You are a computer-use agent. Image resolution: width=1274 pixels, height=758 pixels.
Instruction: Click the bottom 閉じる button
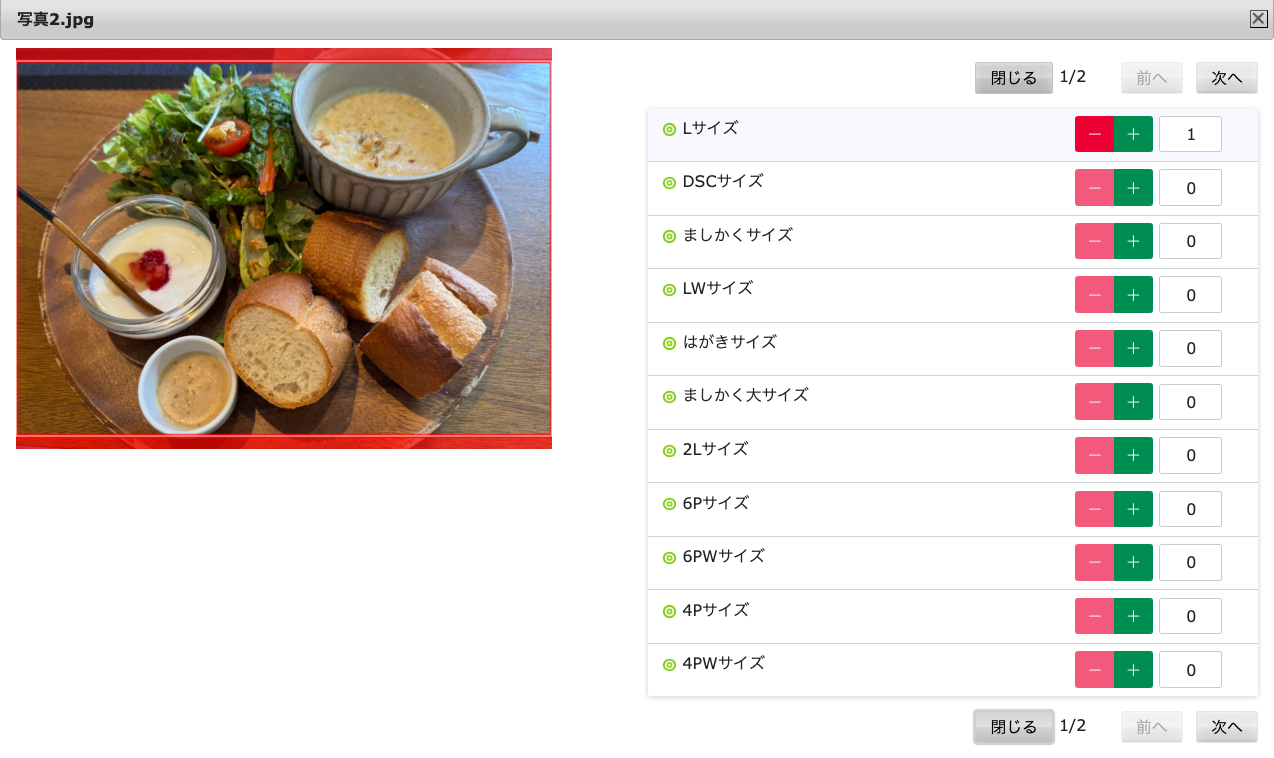pyautogui.click(x=1014, y=727)
